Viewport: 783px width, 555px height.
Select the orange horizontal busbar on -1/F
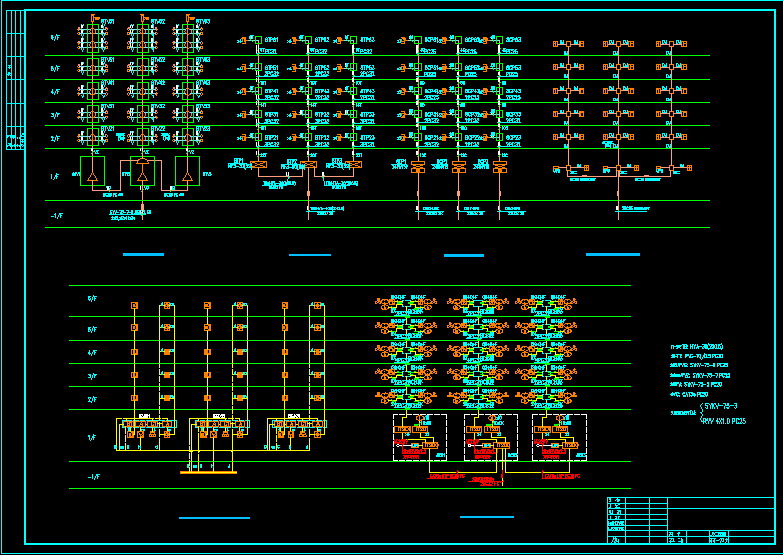(208, 472)
